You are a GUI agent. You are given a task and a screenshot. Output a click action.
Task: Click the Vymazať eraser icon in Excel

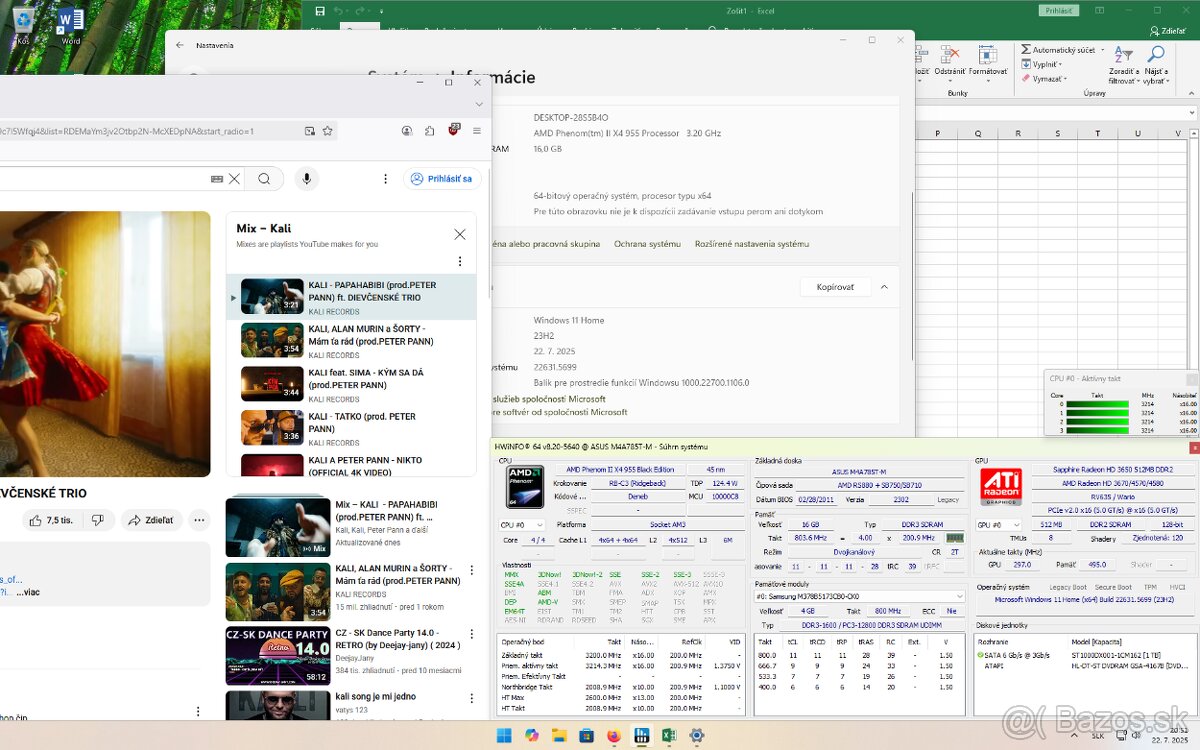[x=1026, y=78]
